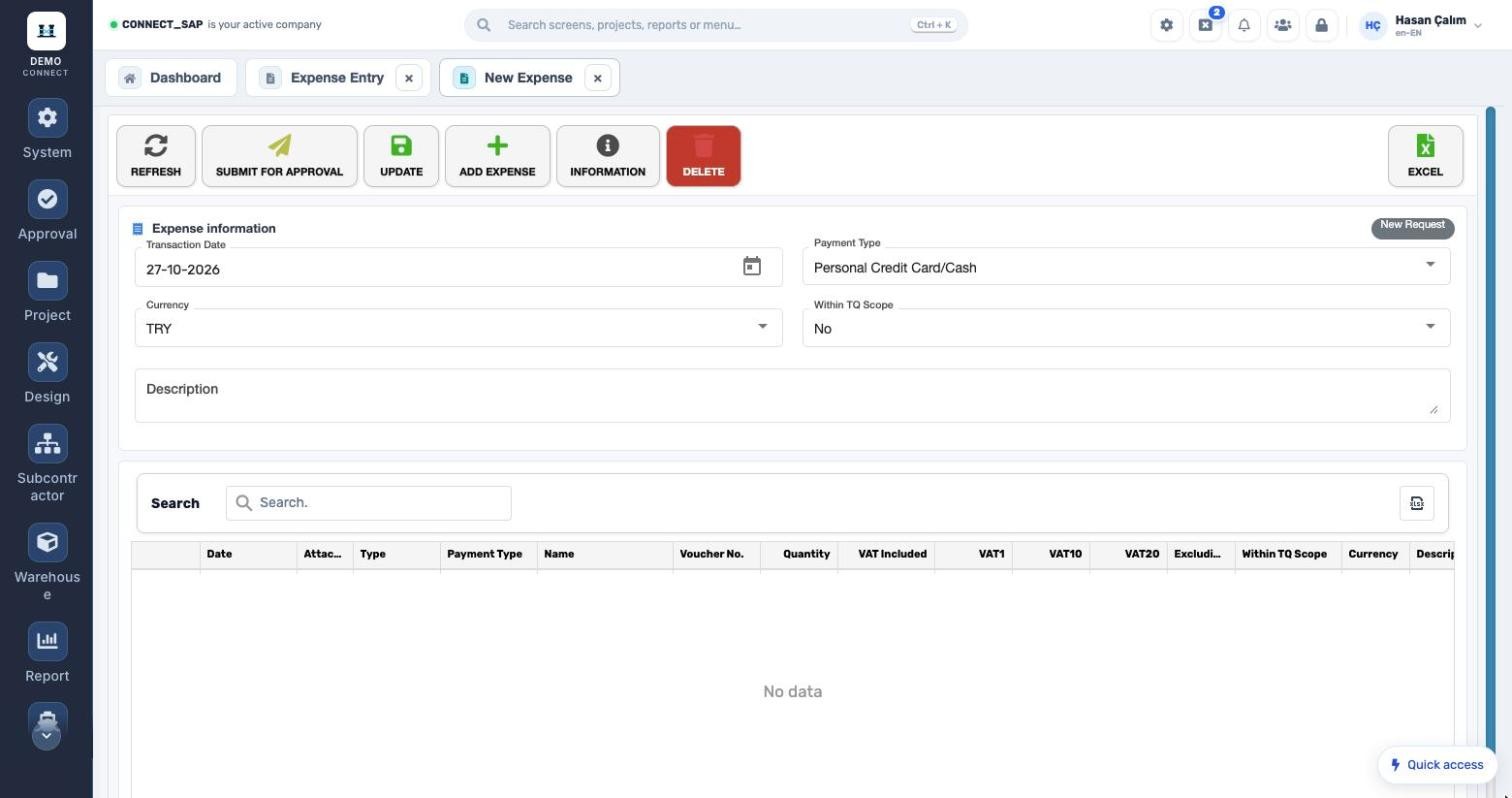
Task: Click the settings gear in top bar
Action: [1166, 25]
